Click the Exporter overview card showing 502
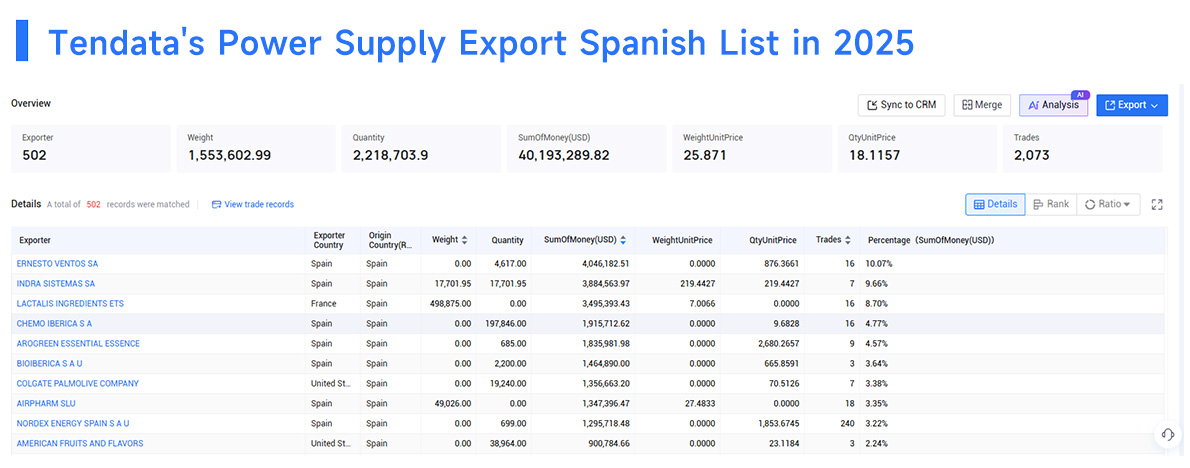The image size is (1190, 468). [x=91, y=149]
